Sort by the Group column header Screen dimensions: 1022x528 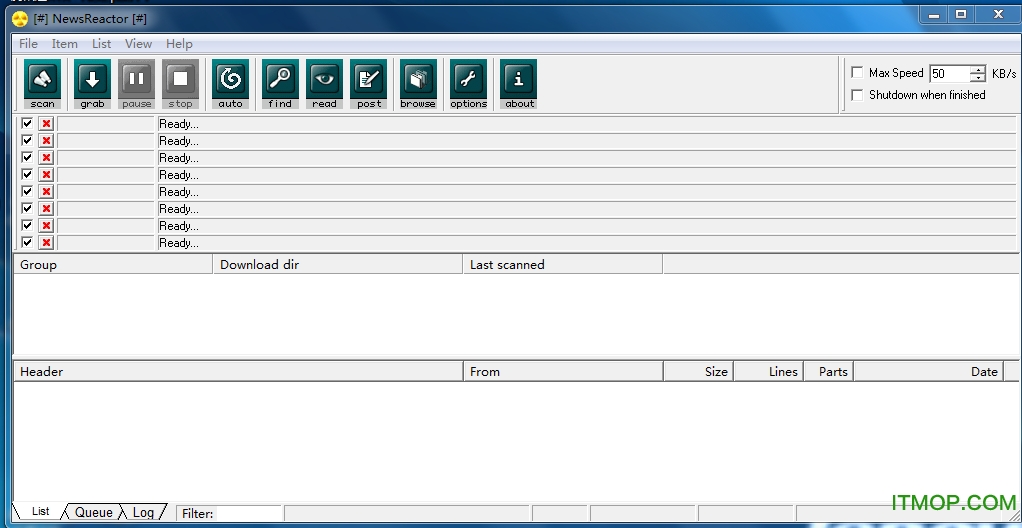113,265
